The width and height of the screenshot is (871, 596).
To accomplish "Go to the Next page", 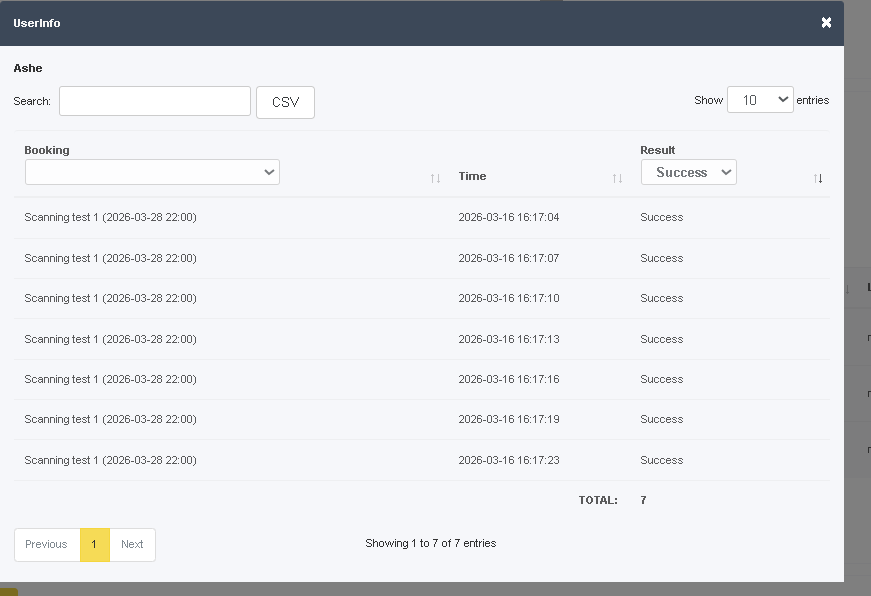I will [x=132, y=544].
